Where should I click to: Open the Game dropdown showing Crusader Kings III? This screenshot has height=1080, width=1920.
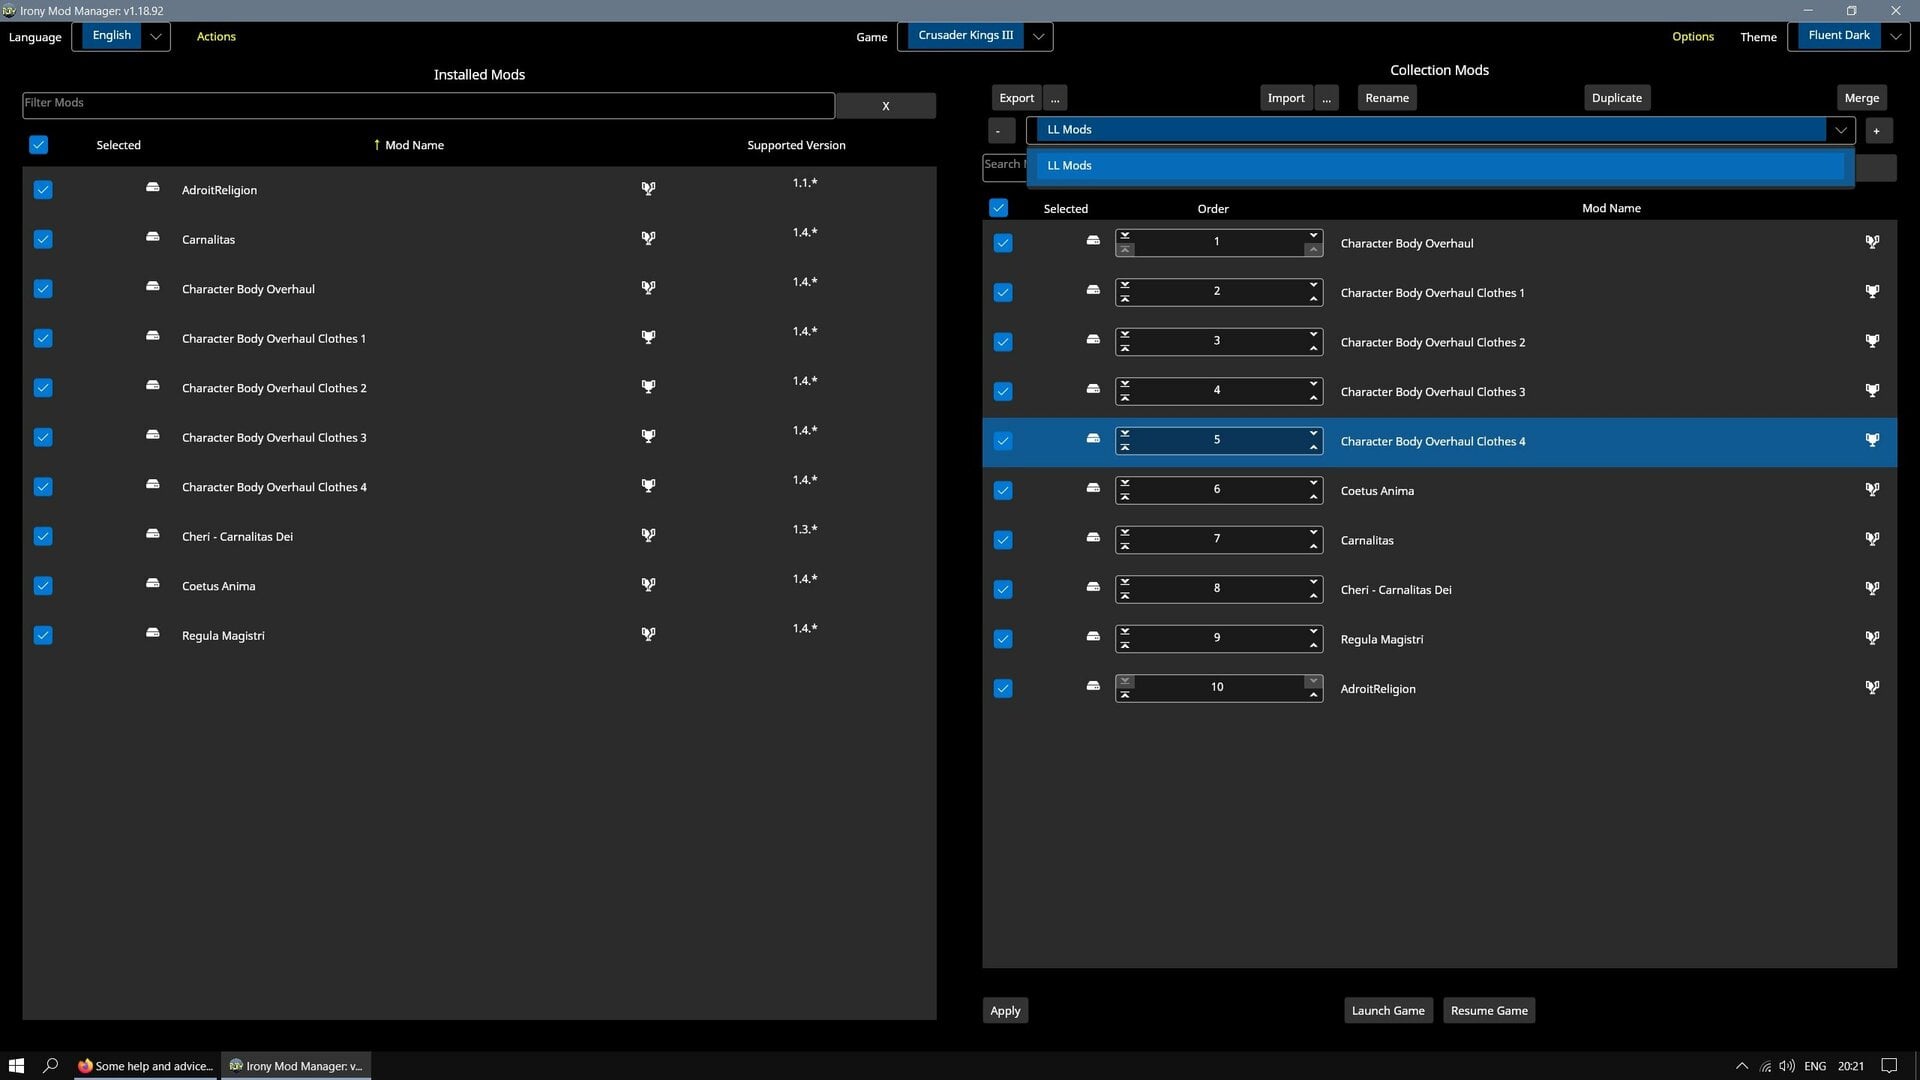(x=975, y=36)
